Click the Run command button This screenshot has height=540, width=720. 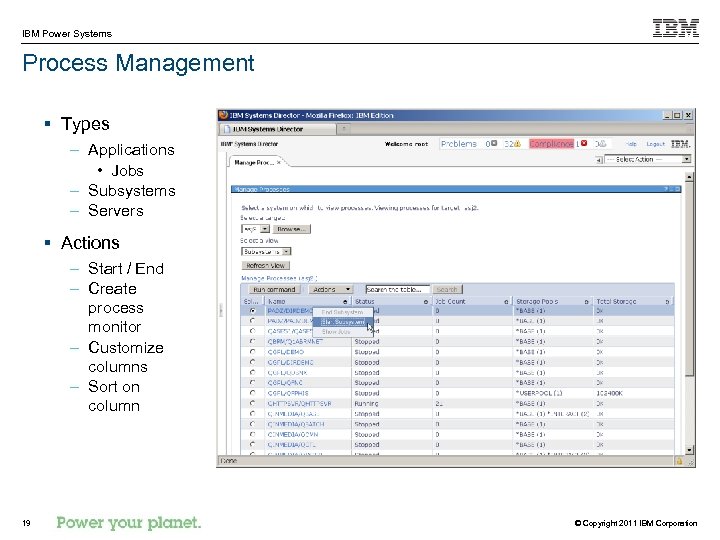click(274, 289)
